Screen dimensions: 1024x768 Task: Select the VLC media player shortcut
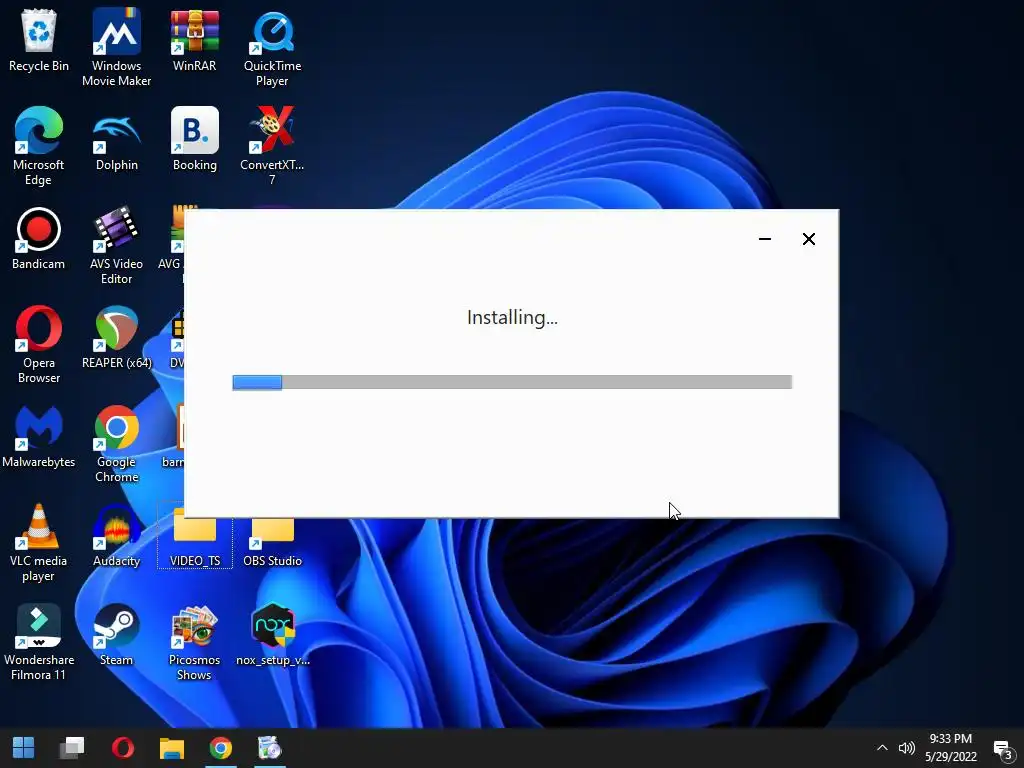(39, 543)
